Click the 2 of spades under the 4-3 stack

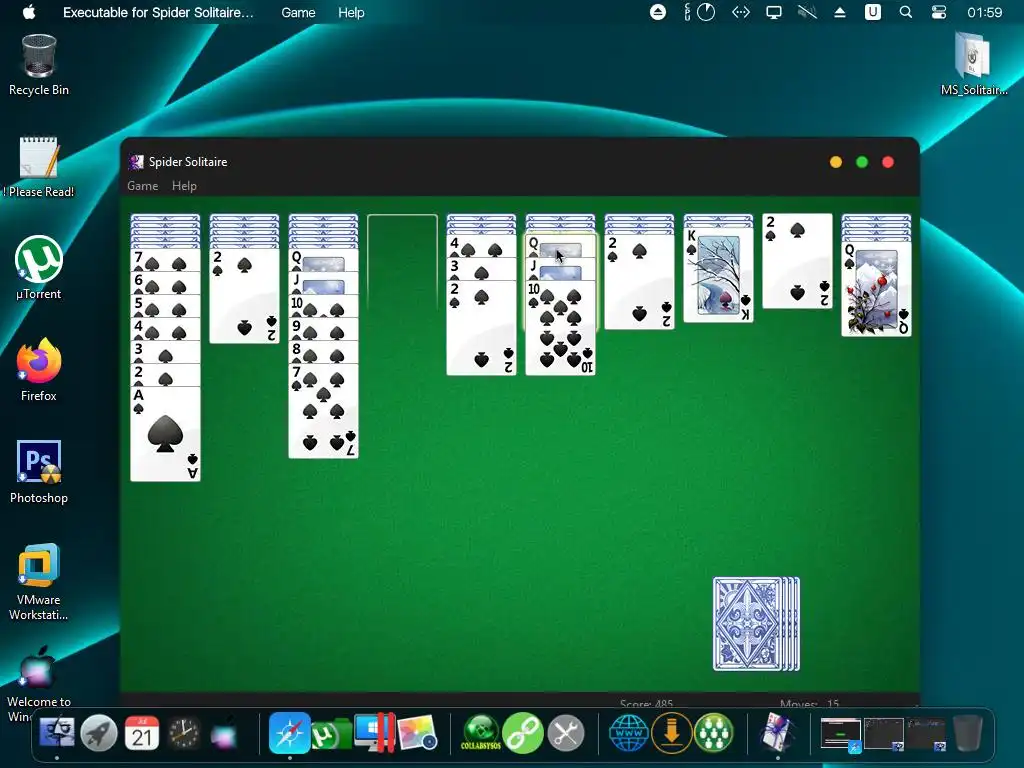click(x=481, y=328)
